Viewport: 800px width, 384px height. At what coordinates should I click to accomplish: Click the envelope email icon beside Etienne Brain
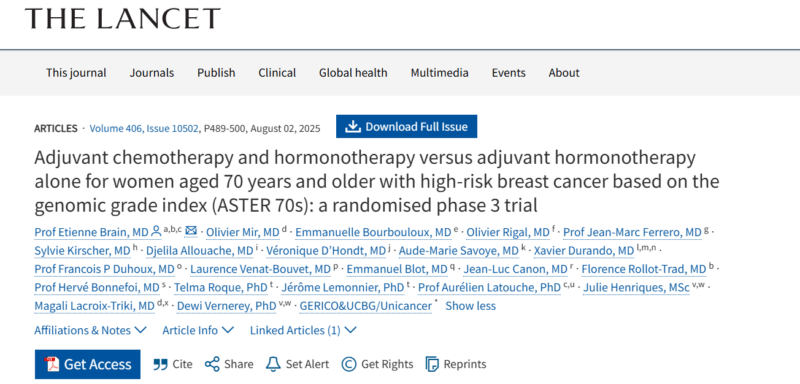click(x=191, y=232)
